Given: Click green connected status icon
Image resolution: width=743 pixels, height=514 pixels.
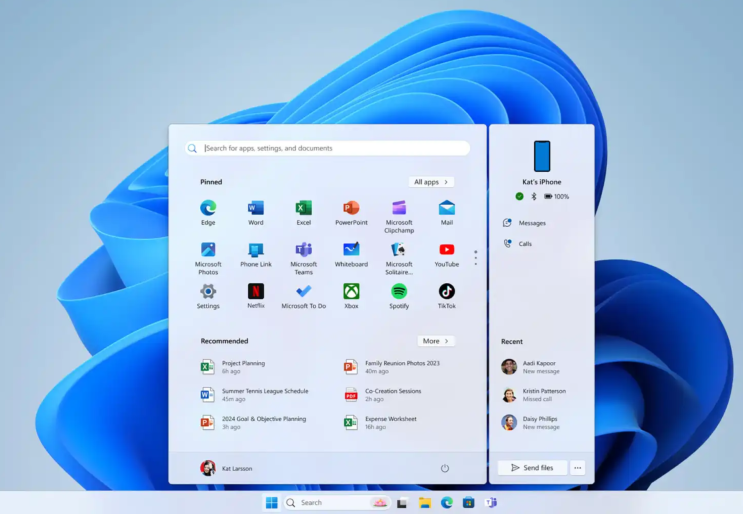Looking at the screenshot, I should [519, 196].
